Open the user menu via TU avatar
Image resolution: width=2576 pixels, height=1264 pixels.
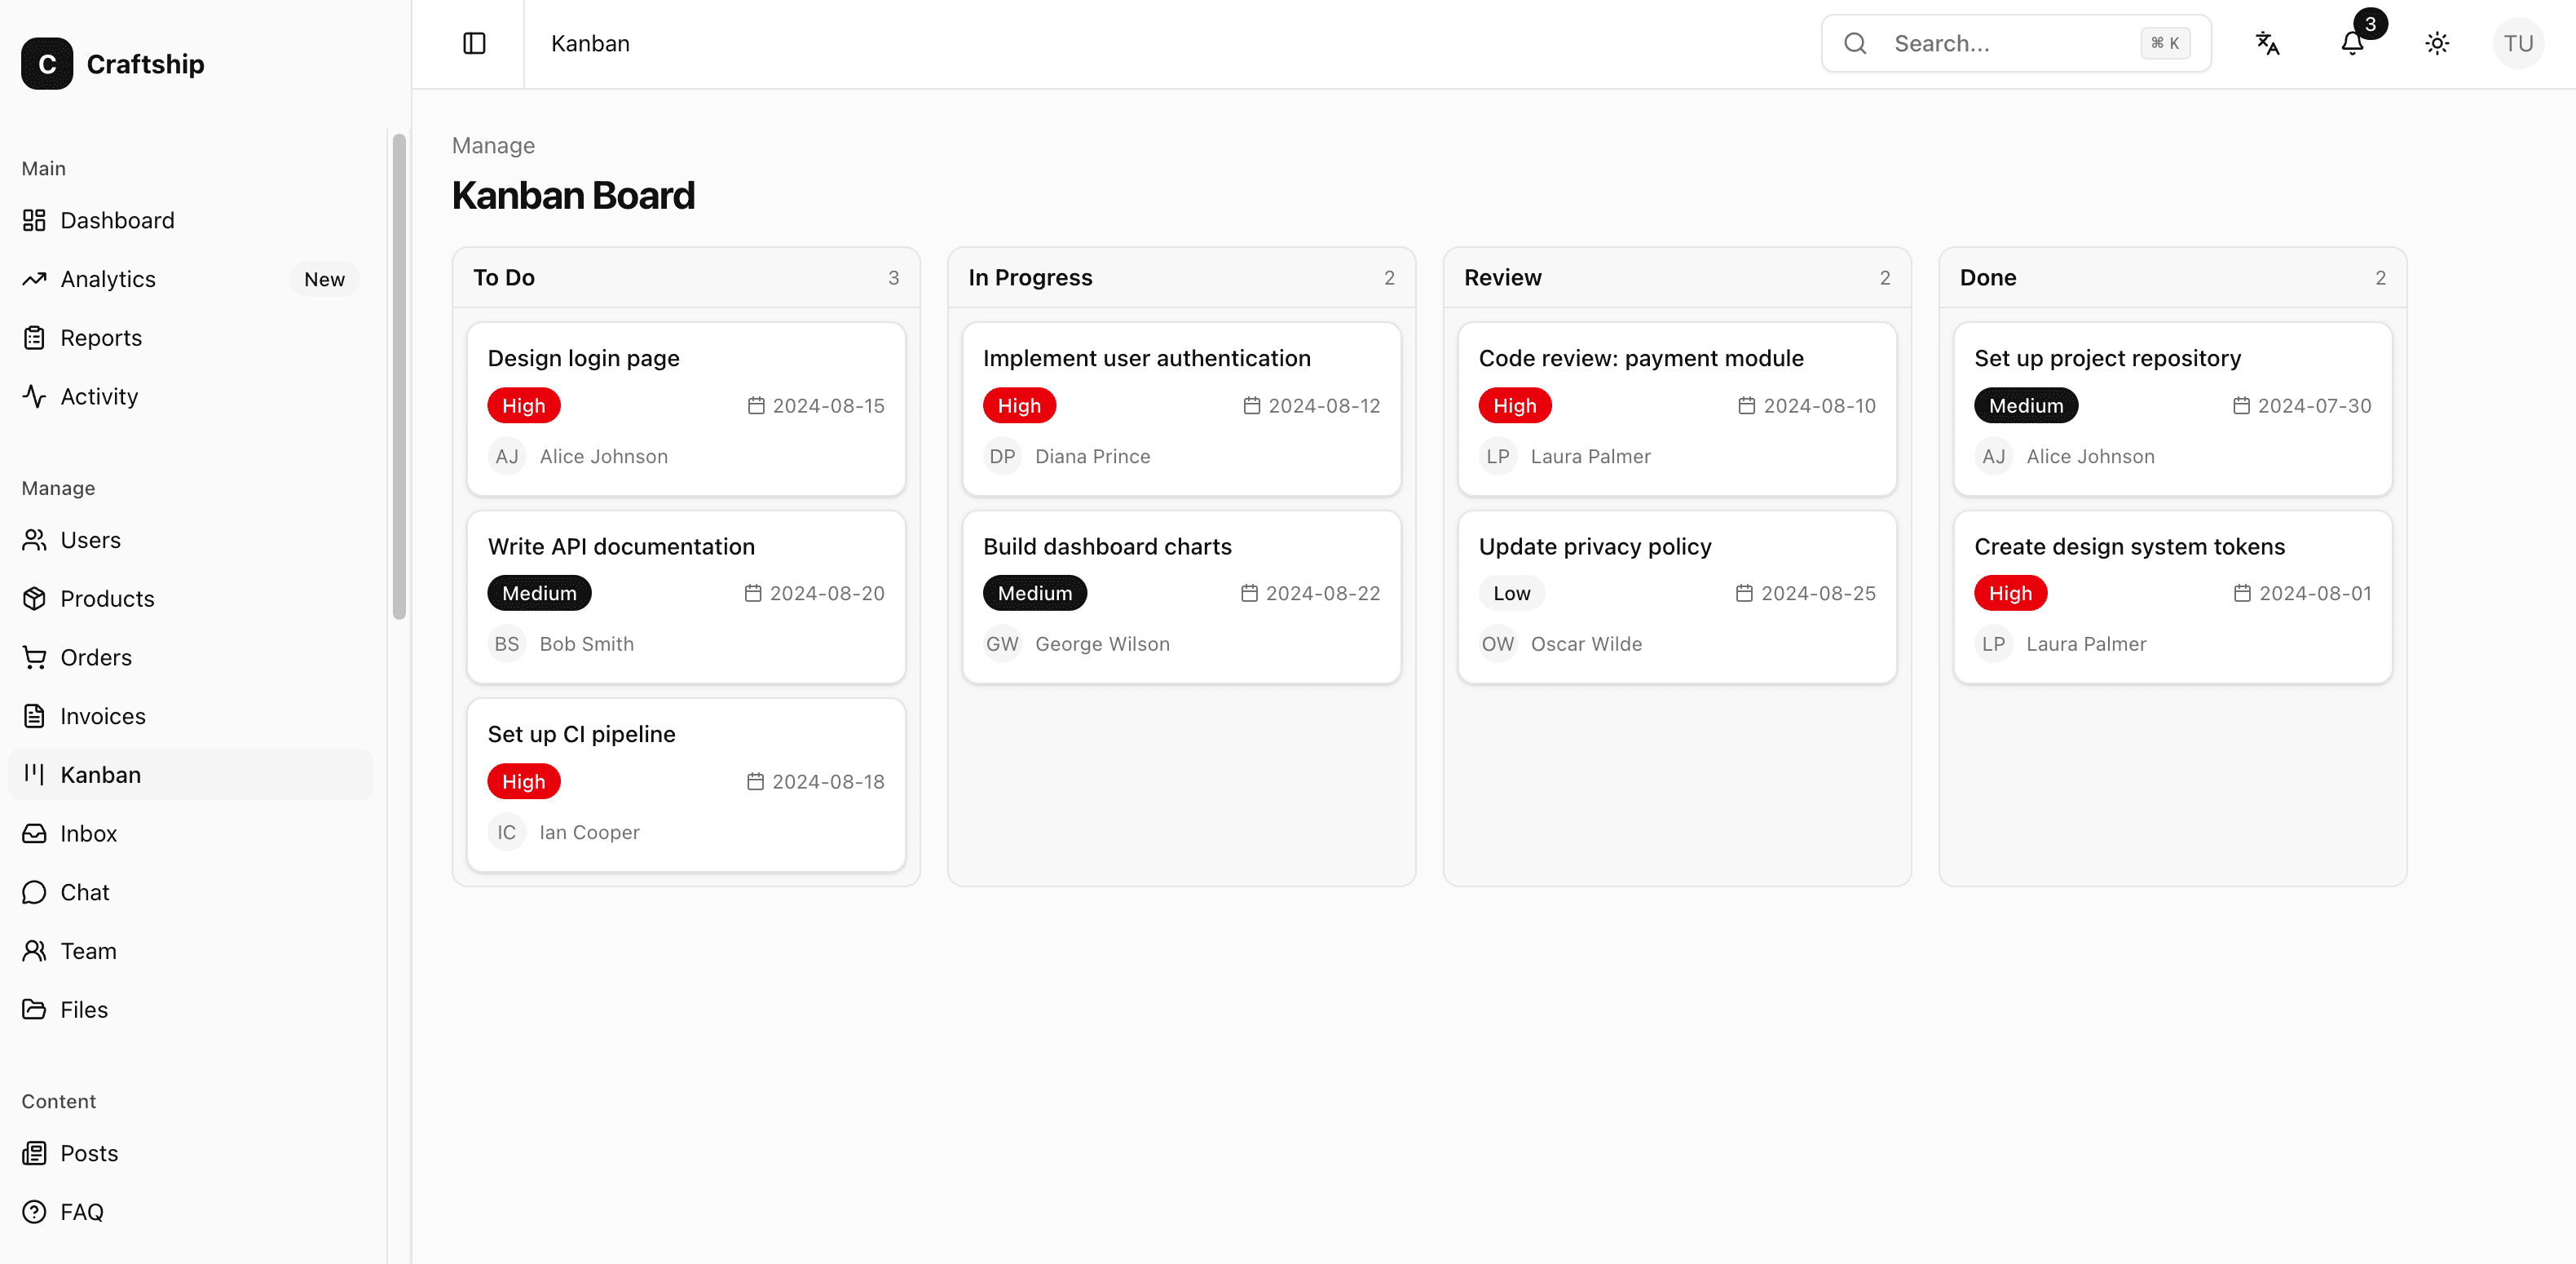(x=2518, y=43)
